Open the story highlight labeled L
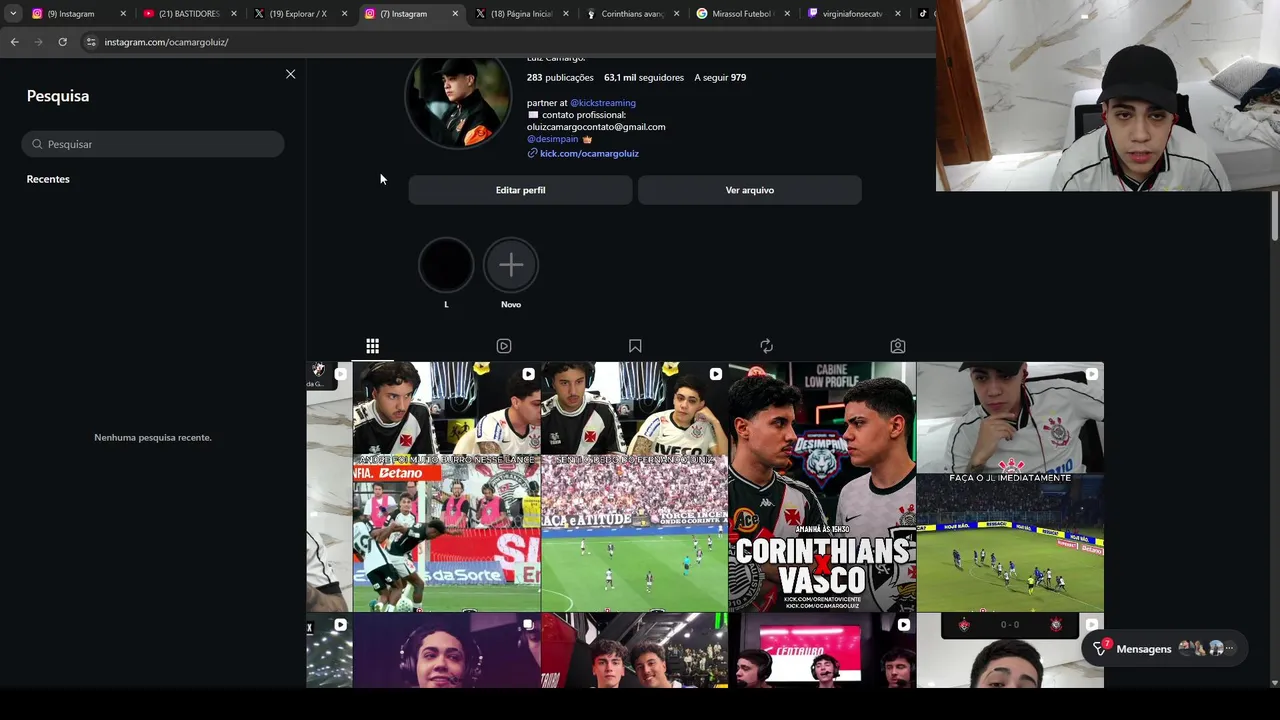 tap(446, 265)
